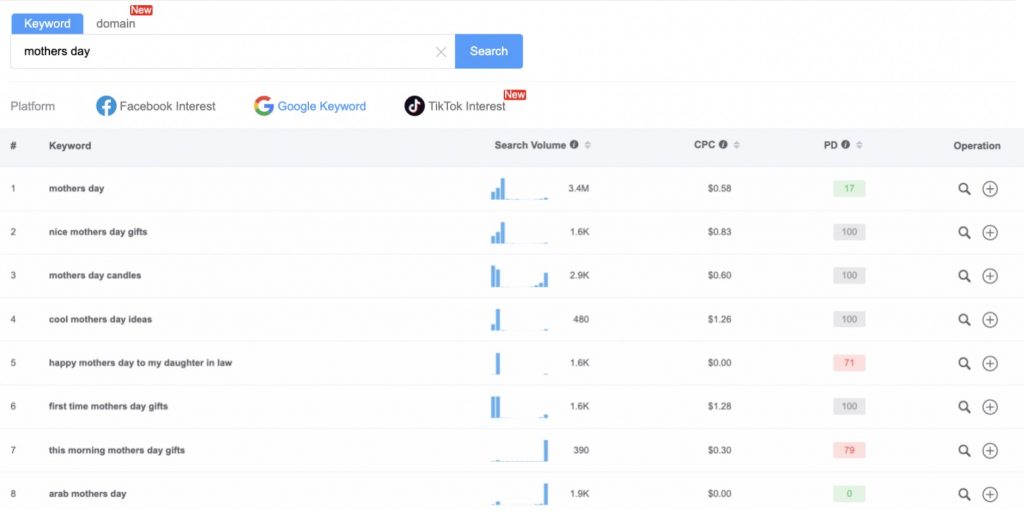The height and width of the screenshot is (513, 1024).
Task: Click PD badge 71 for daughter in law row
Action: (849, 363)
